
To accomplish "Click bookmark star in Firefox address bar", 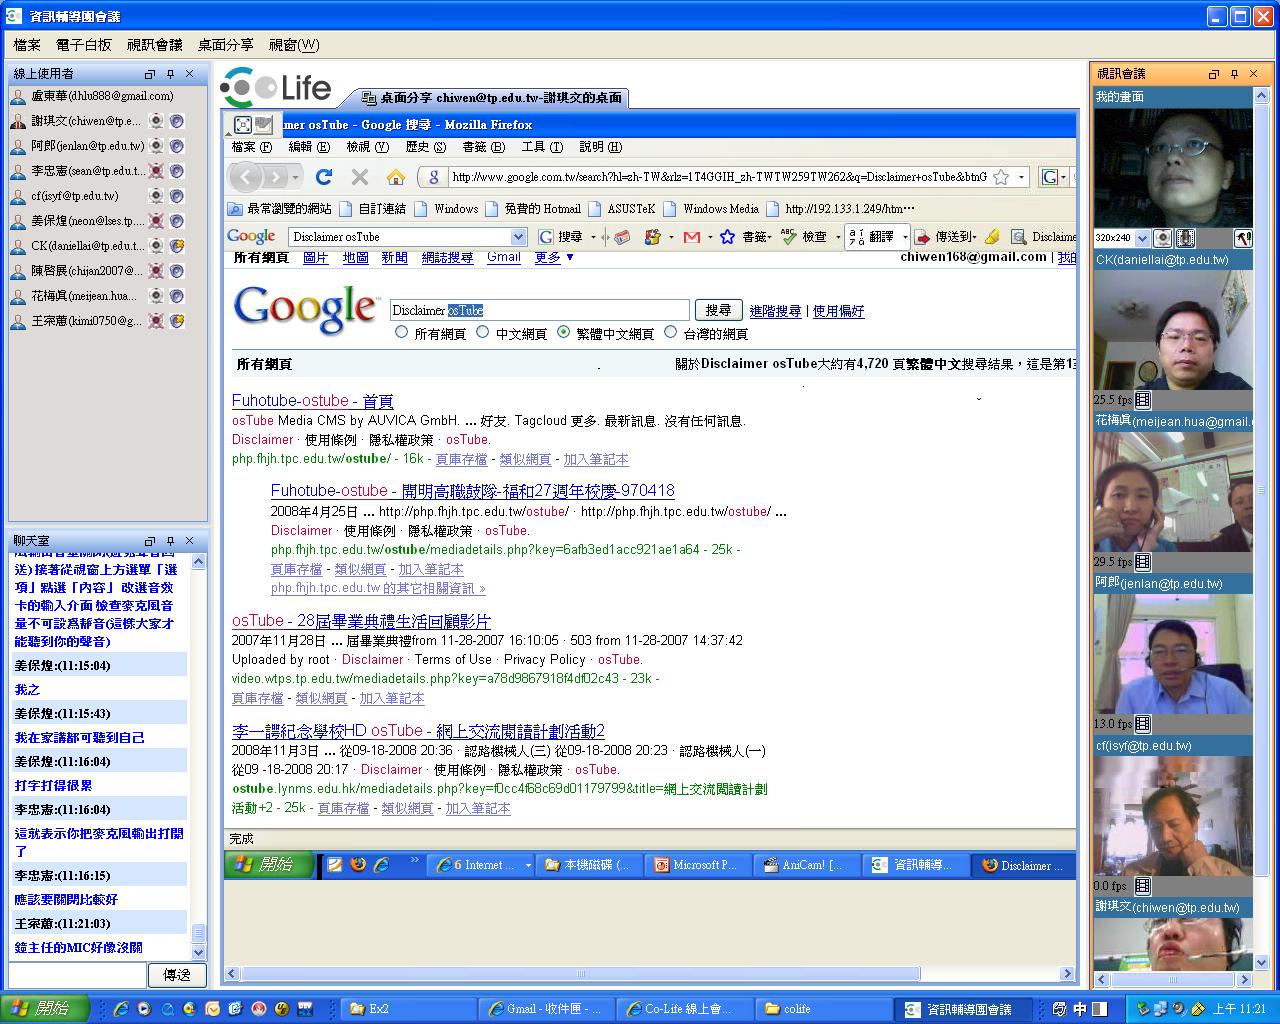I will (1001, 177).
